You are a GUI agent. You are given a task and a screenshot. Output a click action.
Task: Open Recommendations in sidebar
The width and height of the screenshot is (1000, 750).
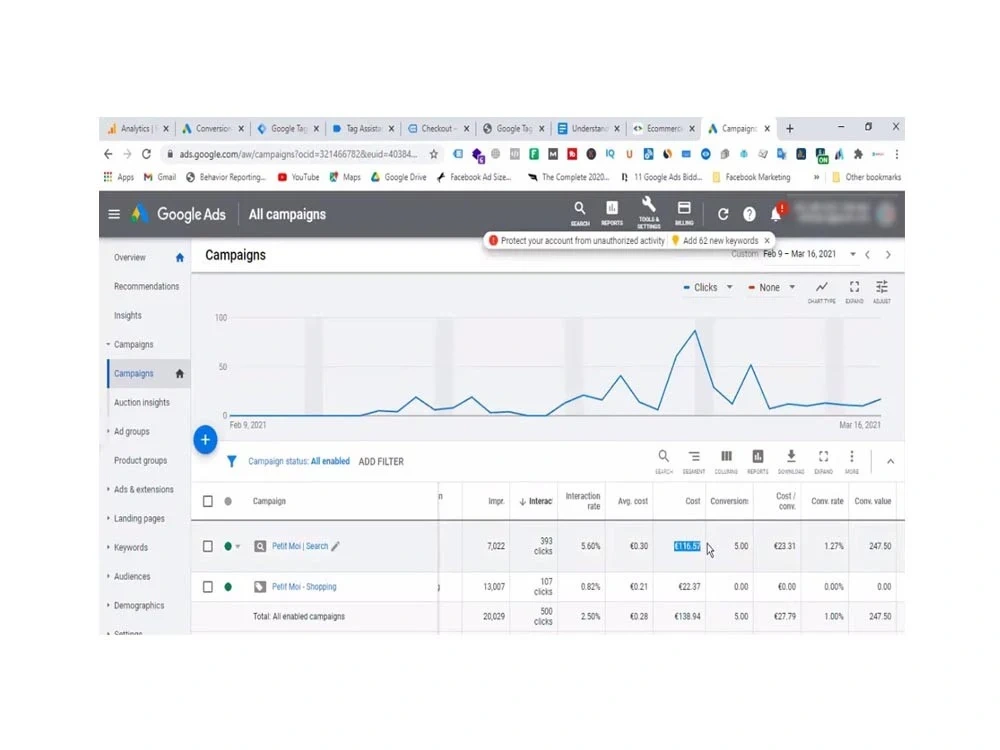[147, 286]
